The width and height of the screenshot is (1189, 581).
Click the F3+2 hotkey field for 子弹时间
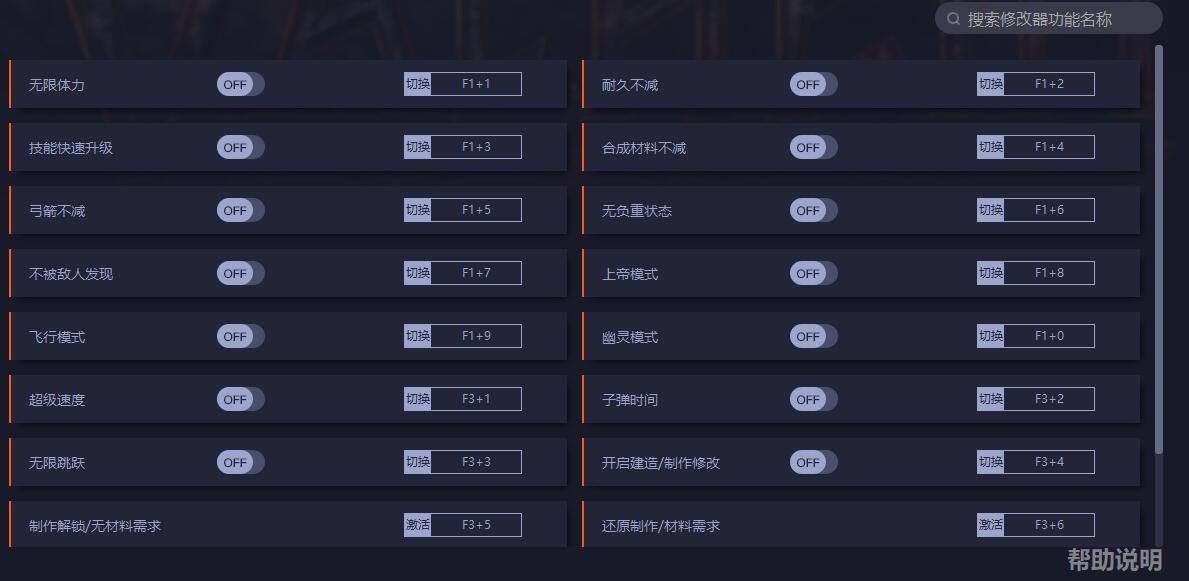(x=1049, y=399)
